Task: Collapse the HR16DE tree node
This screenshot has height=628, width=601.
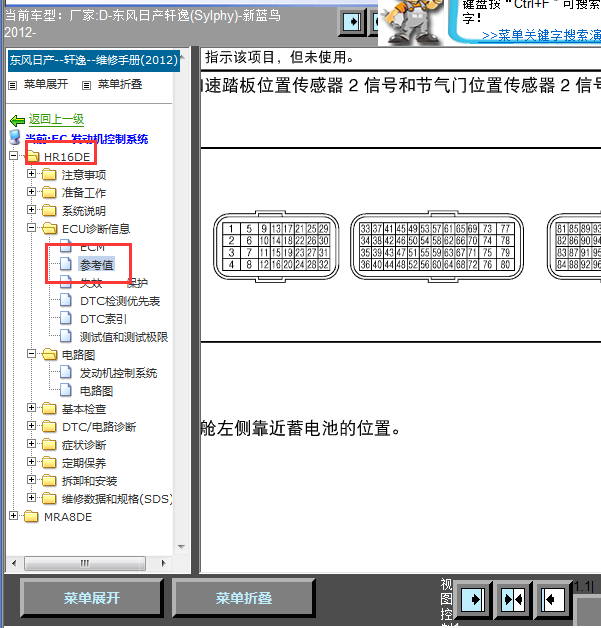Action: coord(14,155)
